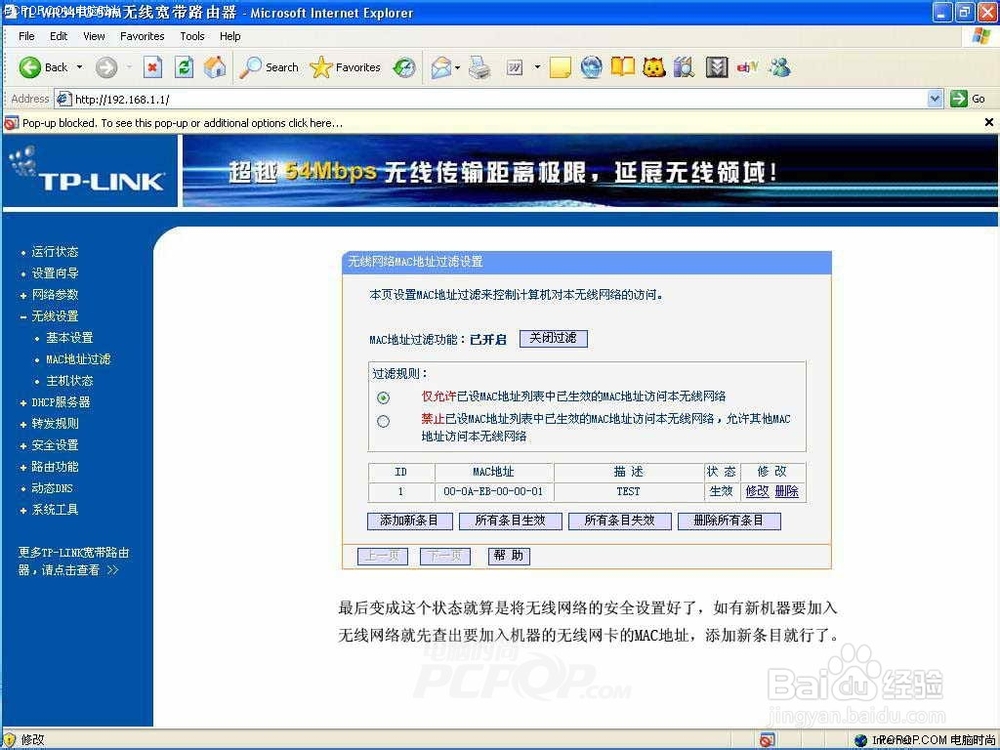Open the Search magnifier toolbar button
The height and width of the screenshot is (750, 1000).
268,67
